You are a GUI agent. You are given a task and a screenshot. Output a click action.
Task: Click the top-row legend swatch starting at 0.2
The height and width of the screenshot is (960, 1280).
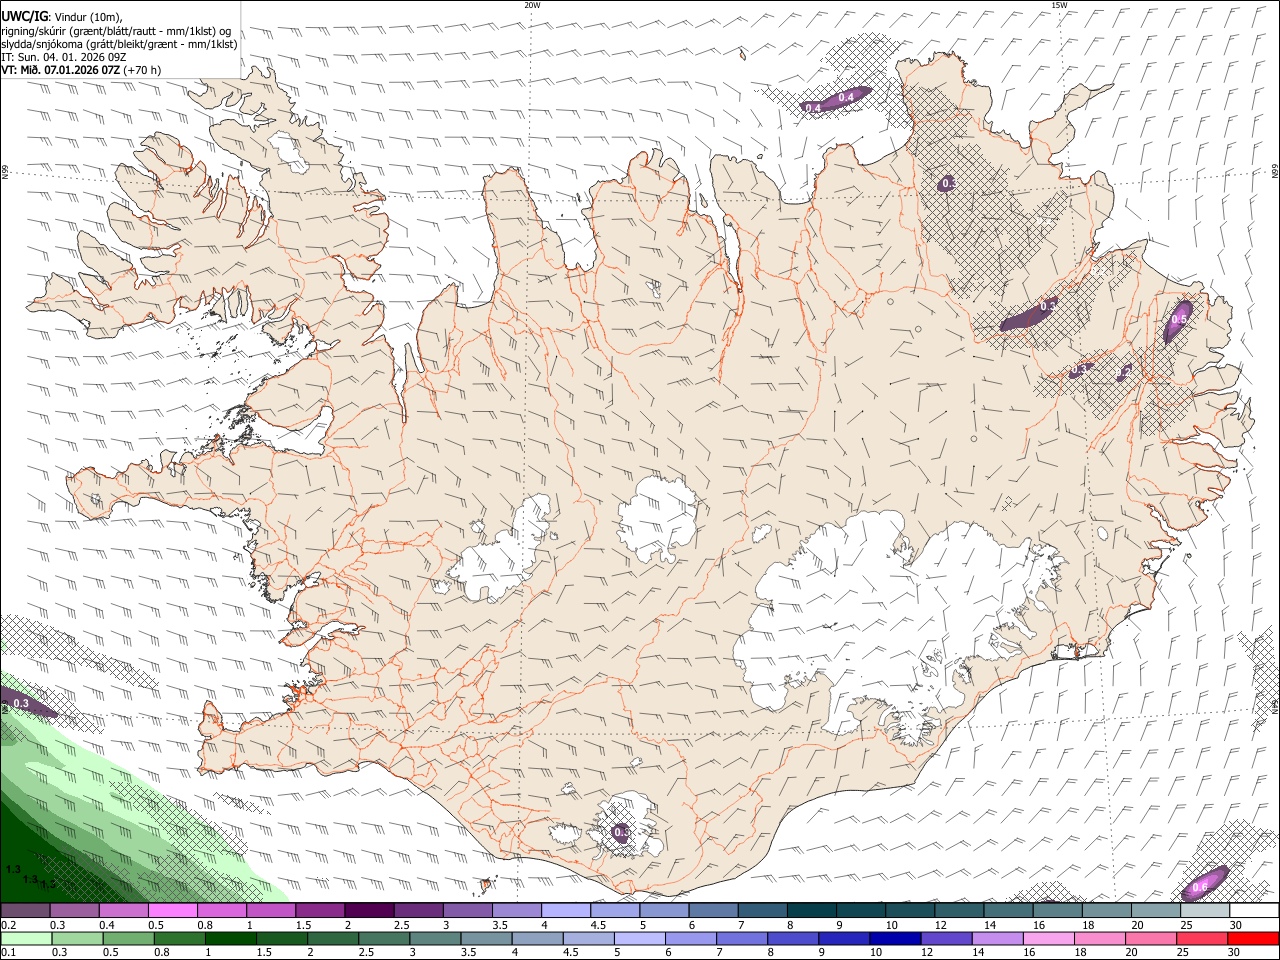[25, 911]
